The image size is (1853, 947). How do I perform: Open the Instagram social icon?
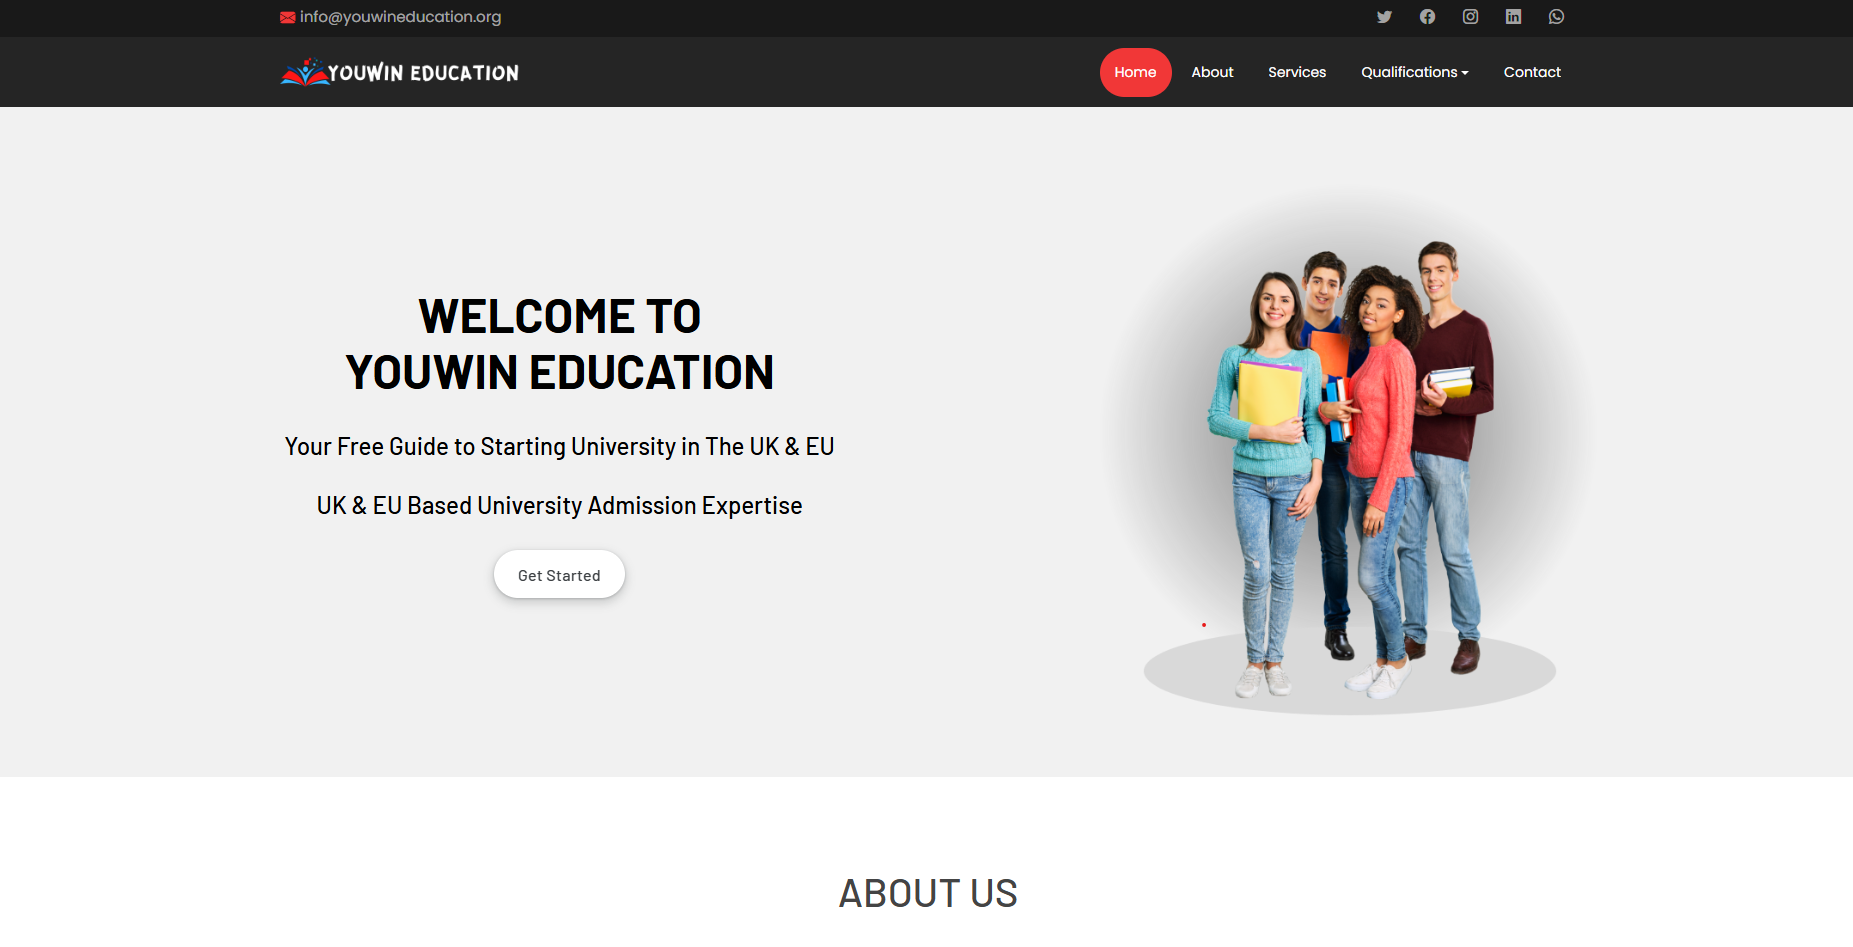coord(1470,17)
